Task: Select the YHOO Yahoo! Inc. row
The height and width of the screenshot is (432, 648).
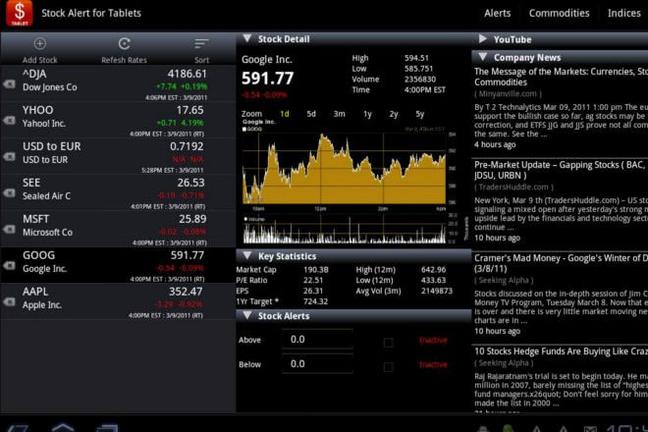Action: coord(118,120)
